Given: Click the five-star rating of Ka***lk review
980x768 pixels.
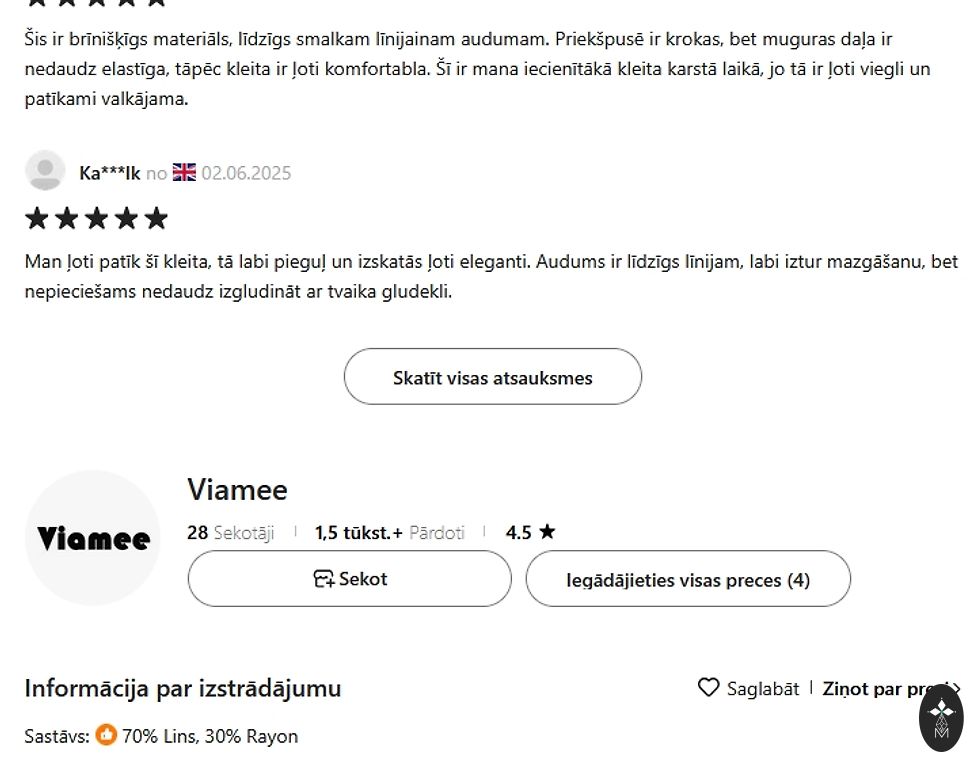Looking at the screenshot, I should (x=96, y=218).
